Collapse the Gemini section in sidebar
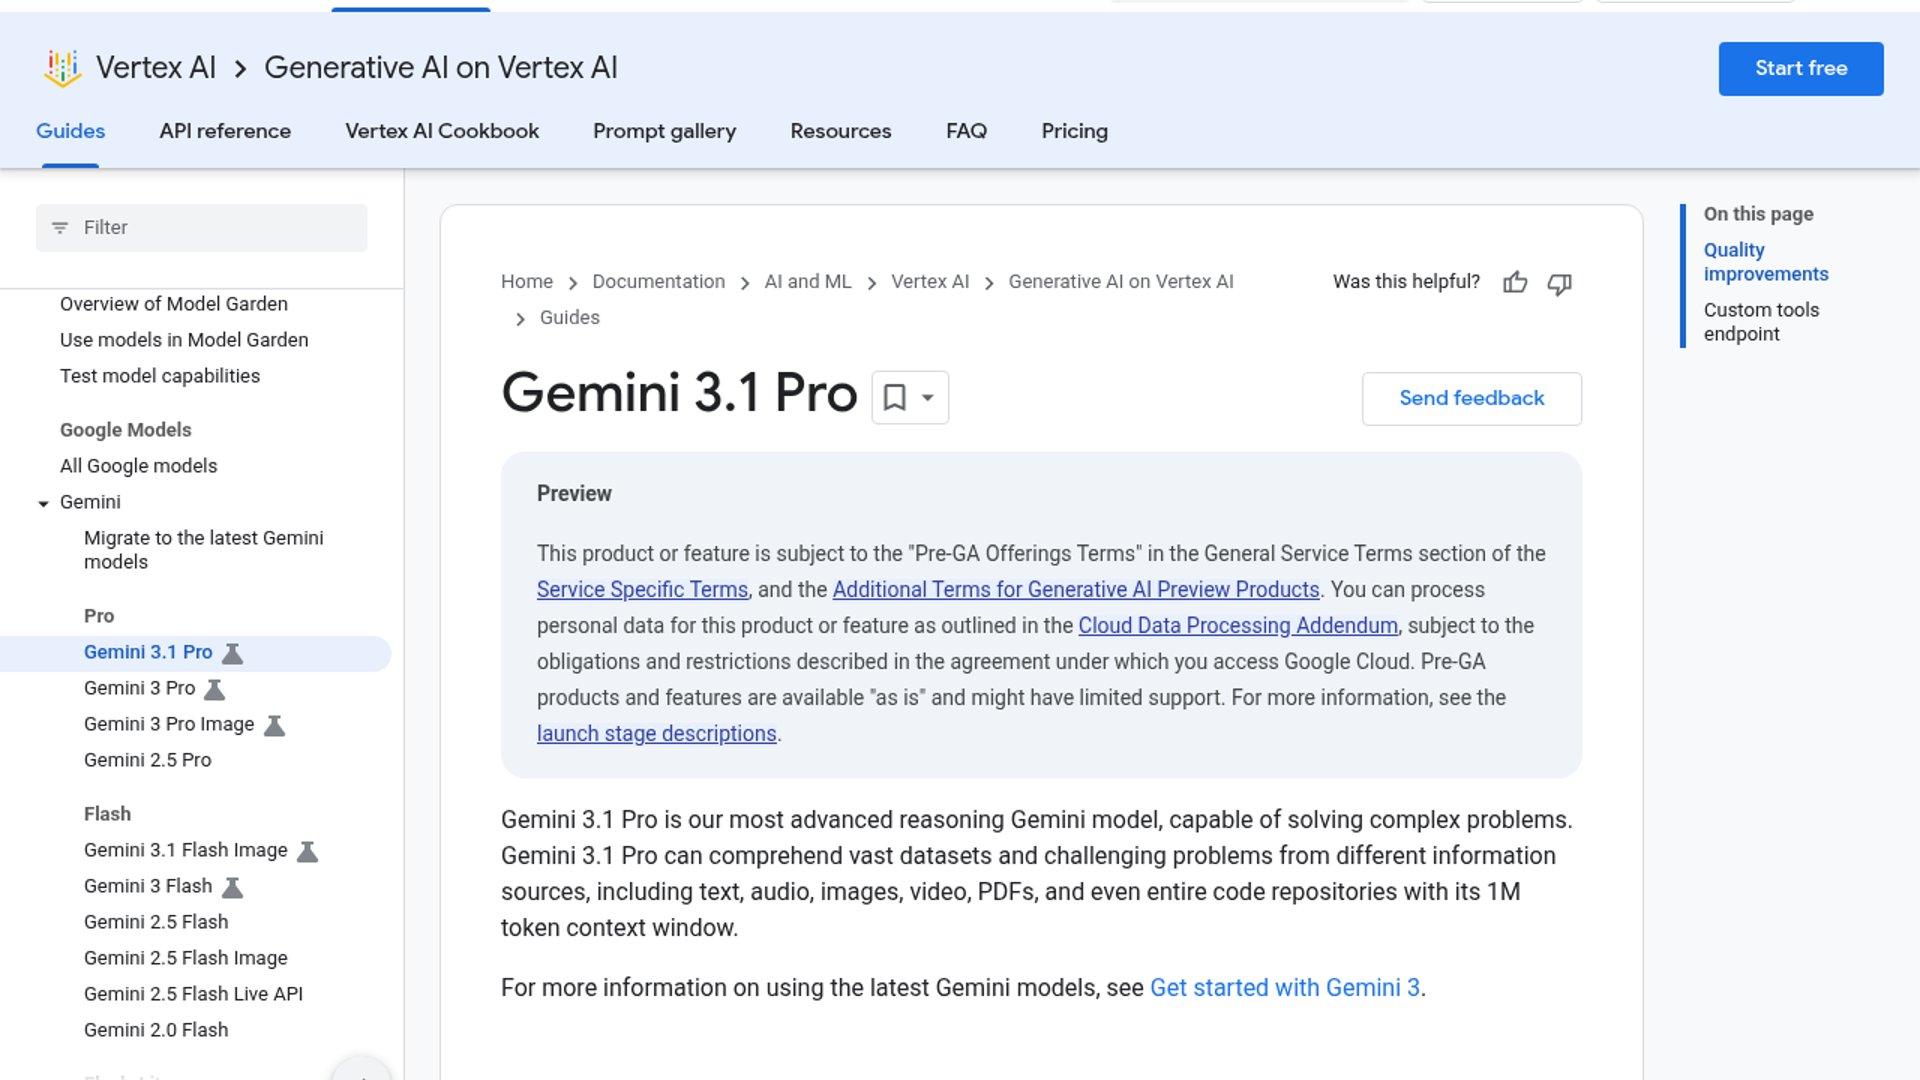The image size is (1920, 1080). pos(43,503)
